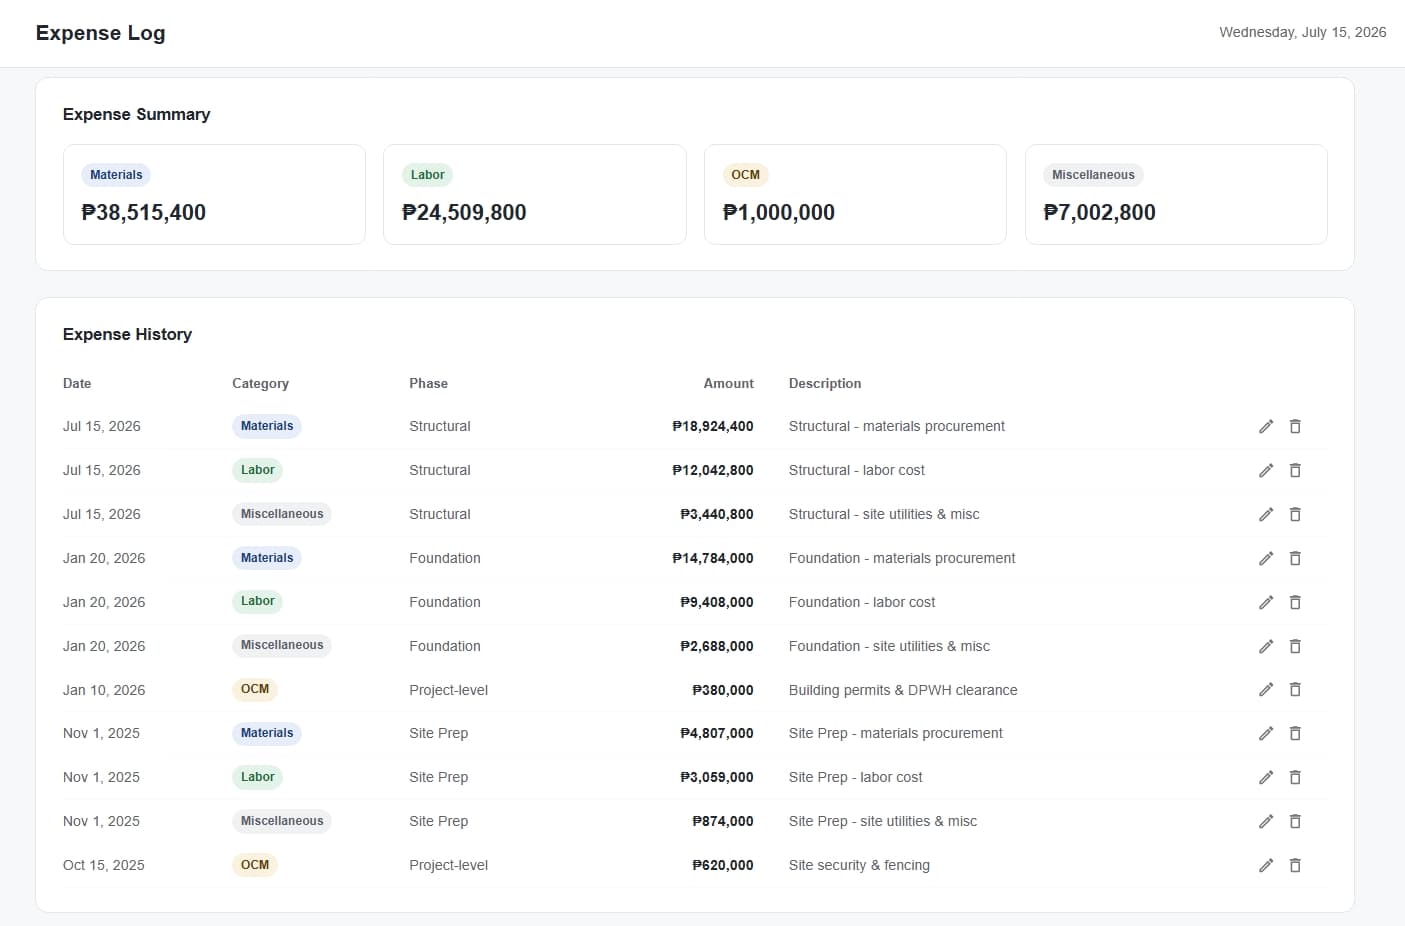Delete the Foundation labor cost entry
The image size is (1405, 926).
click(1295, 602)
